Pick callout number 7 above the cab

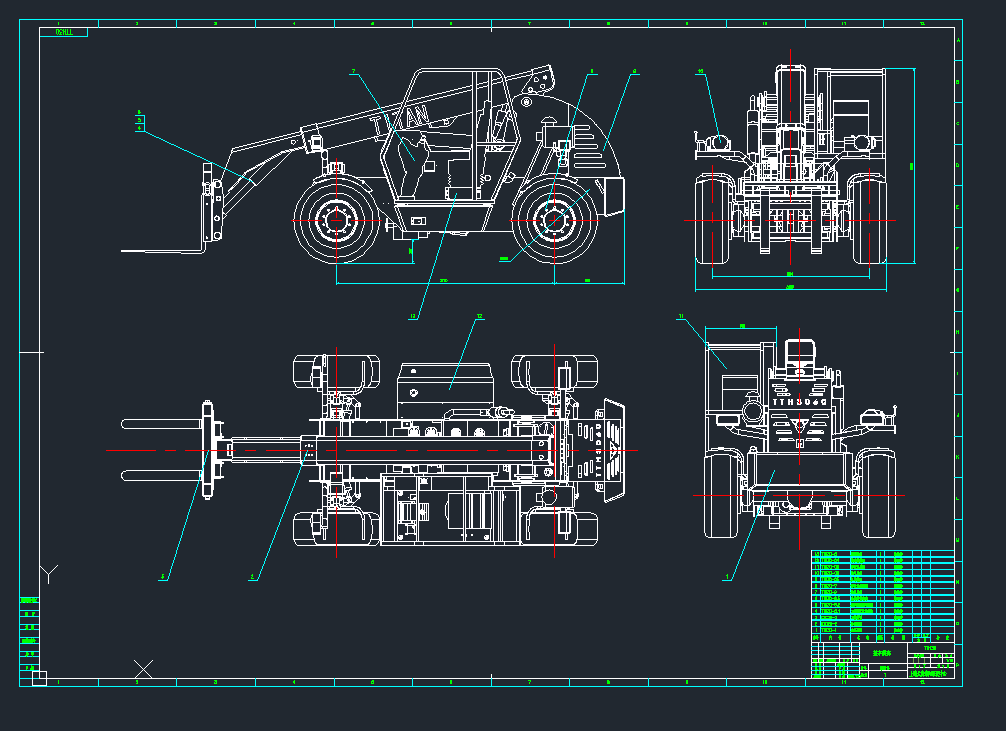click(x=353, y=72)
